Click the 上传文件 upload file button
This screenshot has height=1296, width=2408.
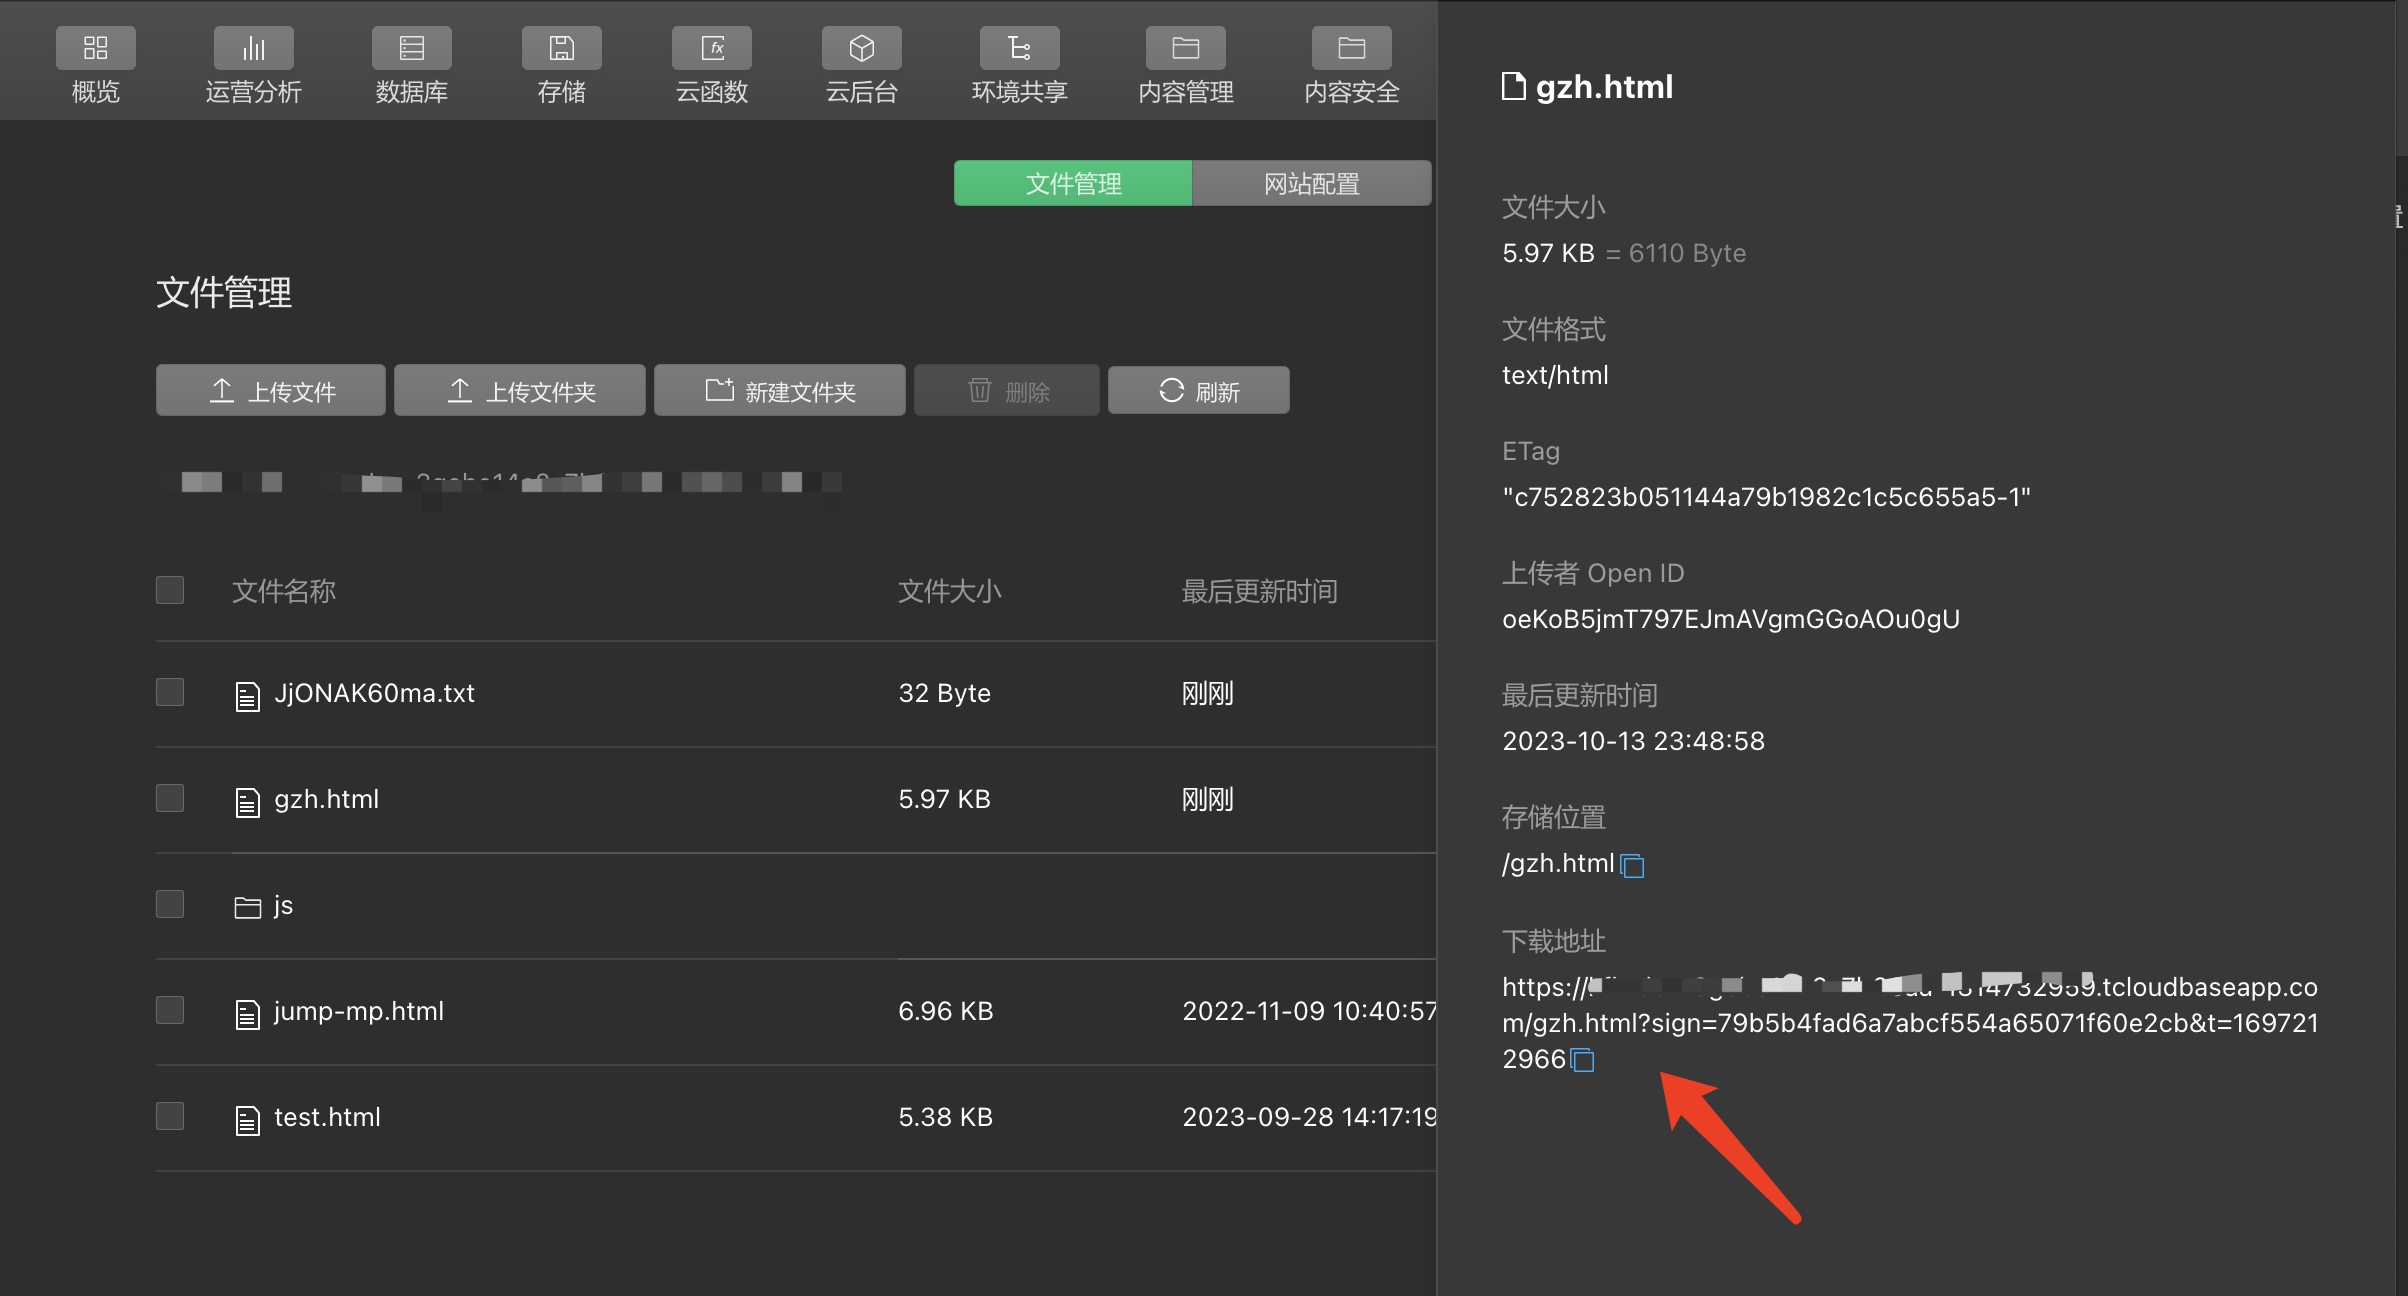pyautogui.click(x=271, y=391)
